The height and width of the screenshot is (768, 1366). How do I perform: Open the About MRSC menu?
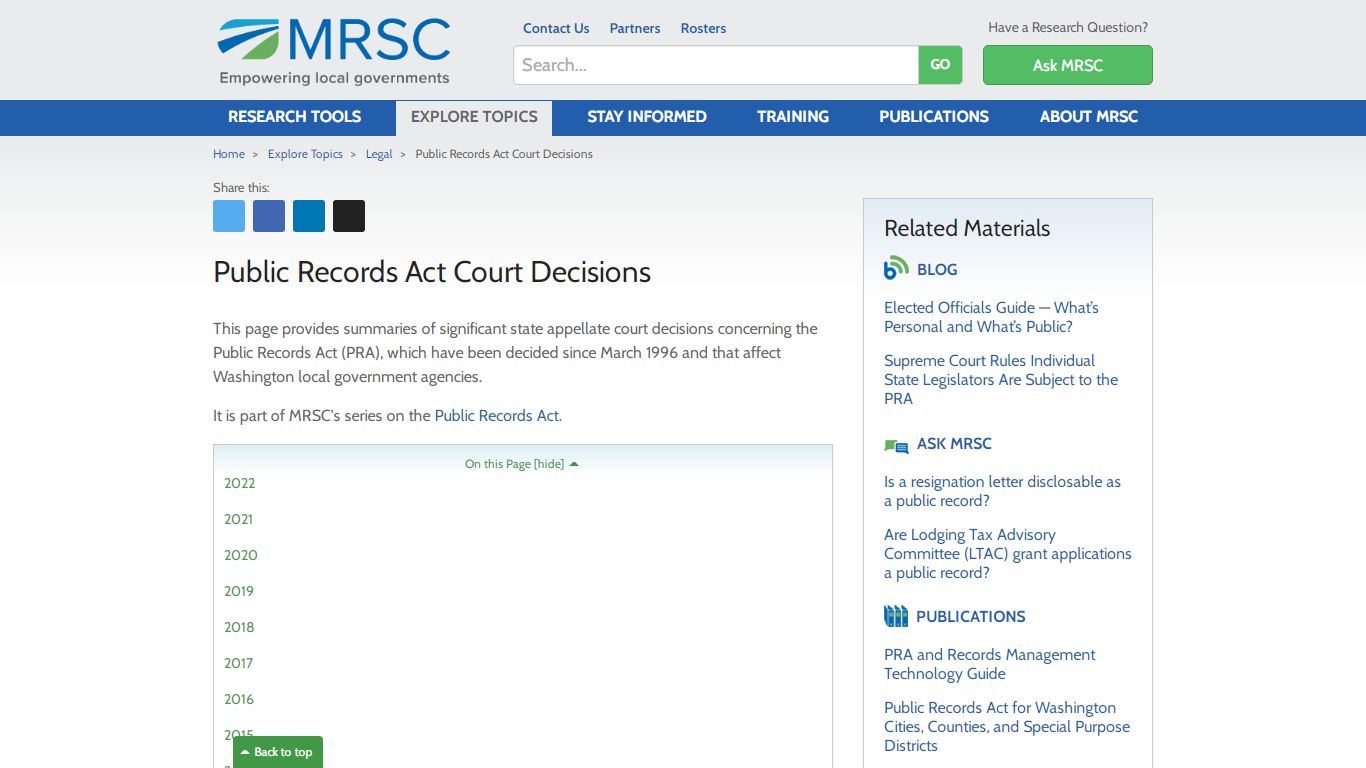pyautogui.click(x=1089, y=117)
